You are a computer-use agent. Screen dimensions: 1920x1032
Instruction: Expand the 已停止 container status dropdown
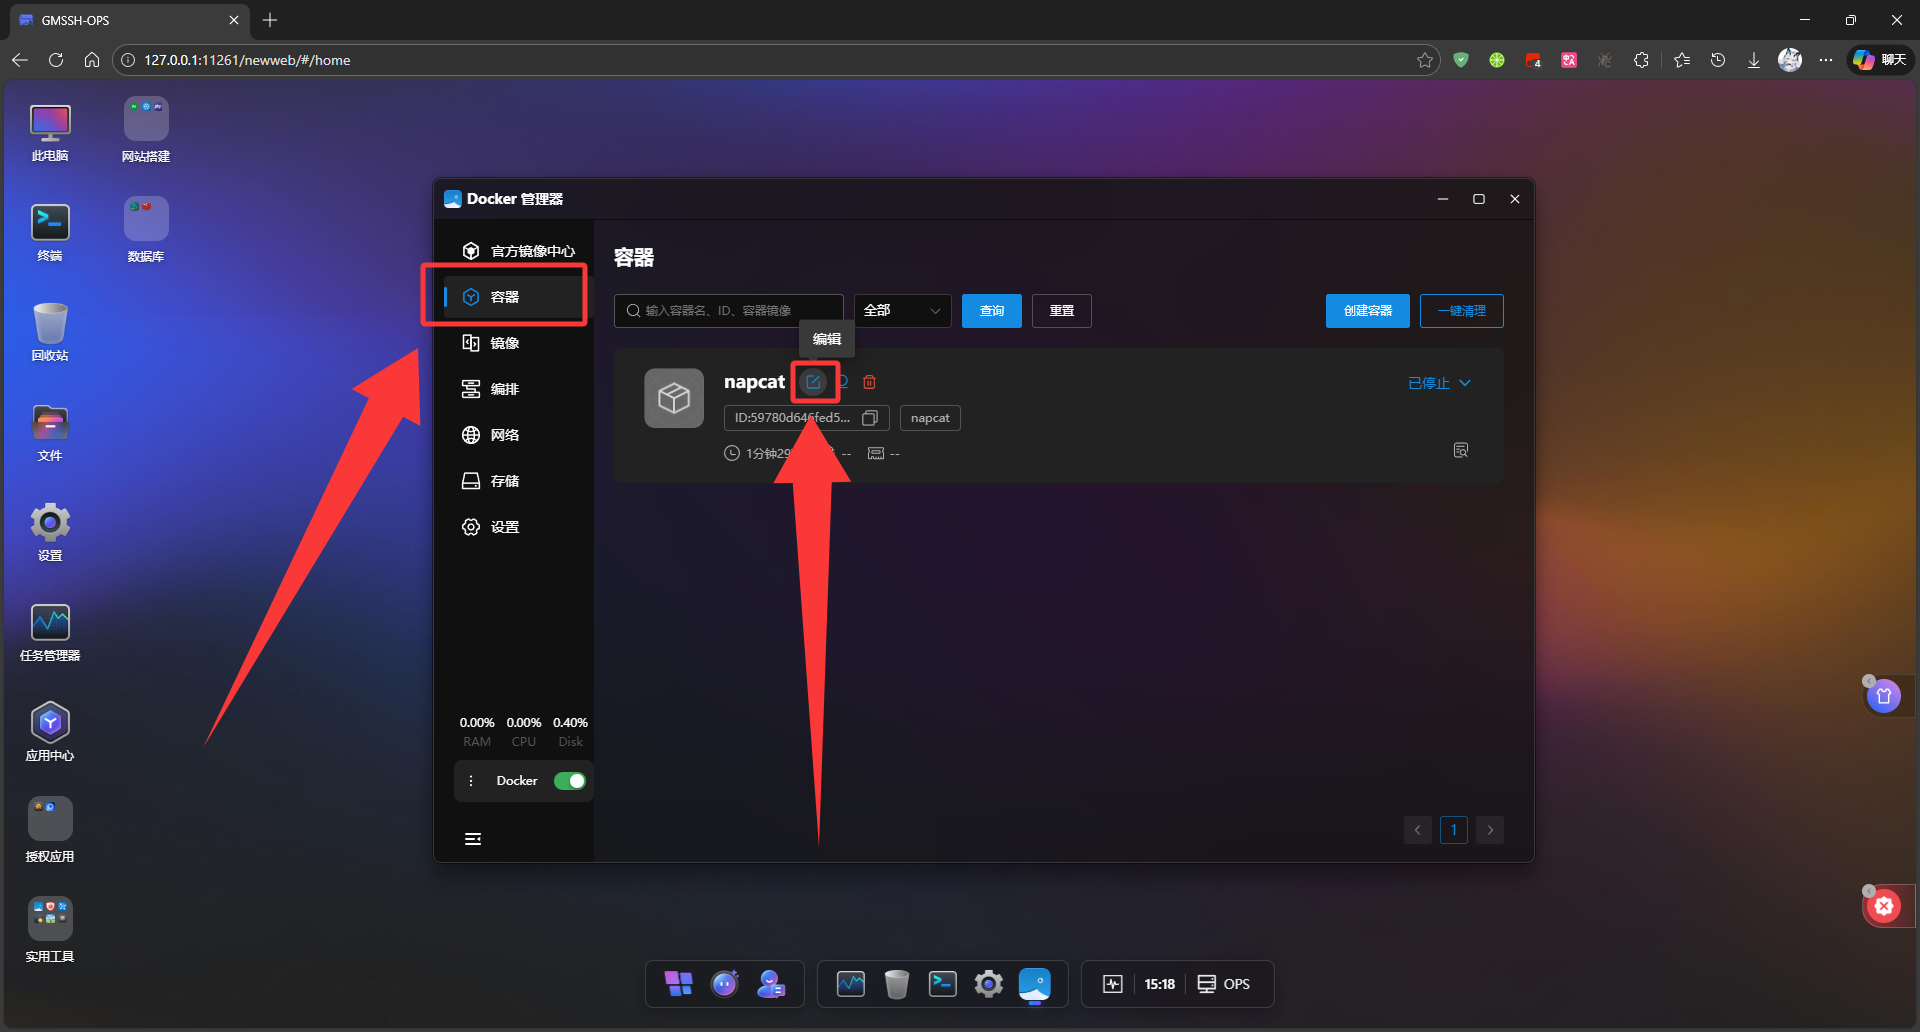click(1439, 383)
